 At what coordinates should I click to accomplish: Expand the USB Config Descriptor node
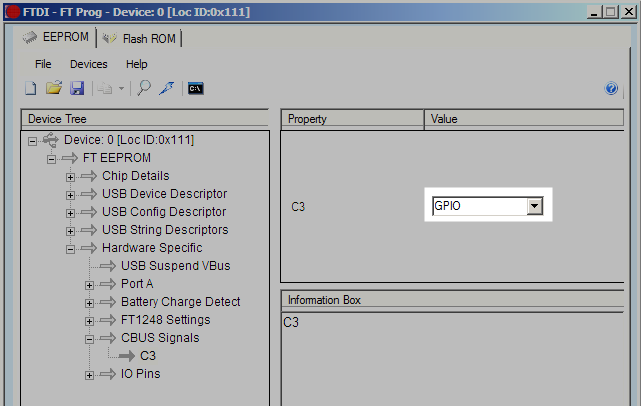click(x=70, y=213)
